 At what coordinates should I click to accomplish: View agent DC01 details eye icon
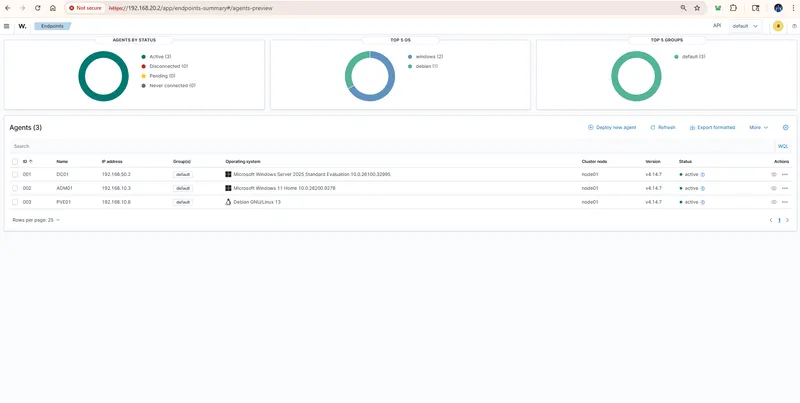point(773,174)
